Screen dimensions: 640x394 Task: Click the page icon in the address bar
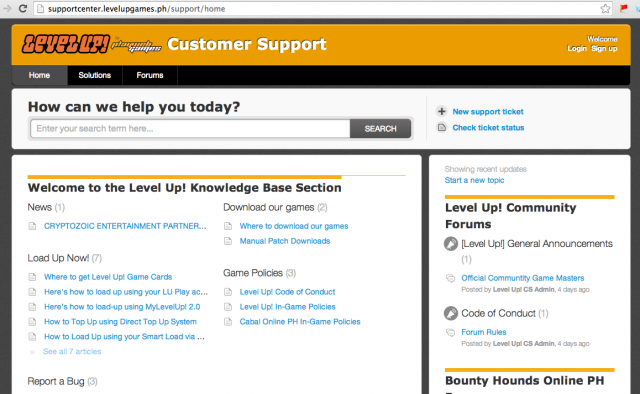coord(40,9)
